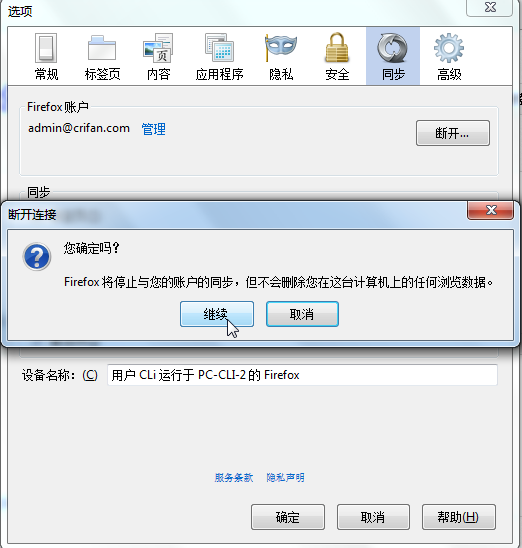Viewport: 522px width, 548px height.
Task: Click 确定 at the options window bottom
Action: tap(288, 517)
